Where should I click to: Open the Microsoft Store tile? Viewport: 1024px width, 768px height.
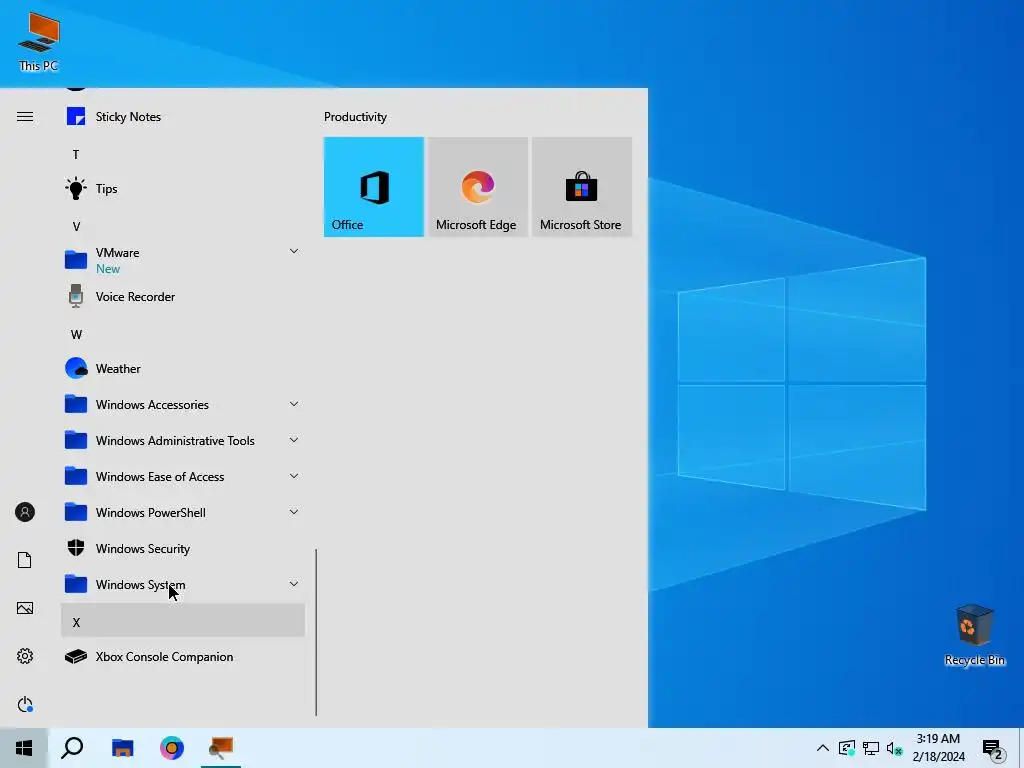point(582,187)
